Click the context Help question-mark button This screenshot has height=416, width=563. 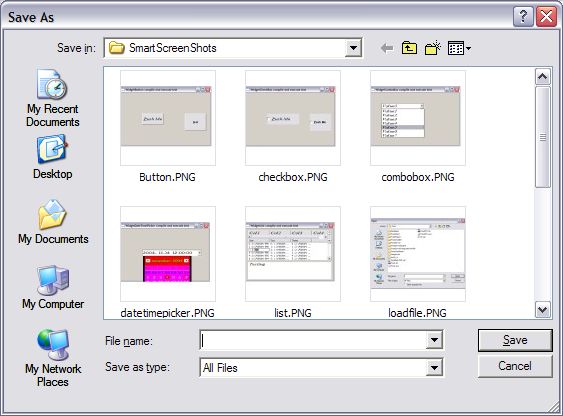click(x=523, y=17)
